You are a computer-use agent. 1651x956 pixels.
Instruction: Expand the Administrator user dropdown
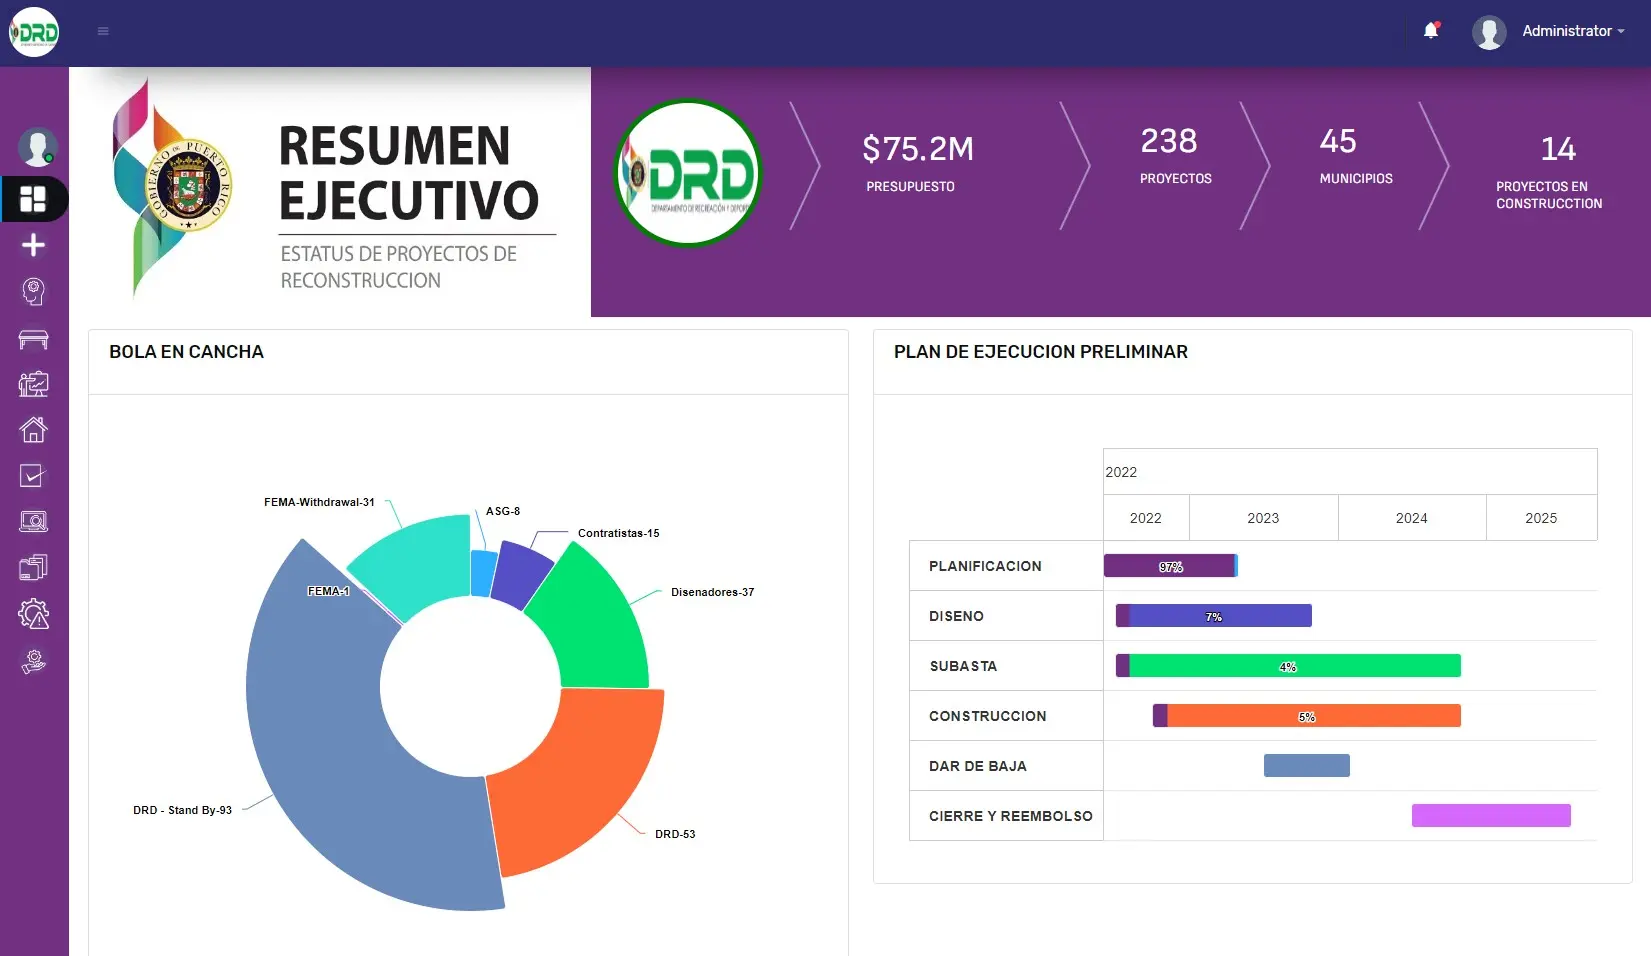pos(1572,31)
